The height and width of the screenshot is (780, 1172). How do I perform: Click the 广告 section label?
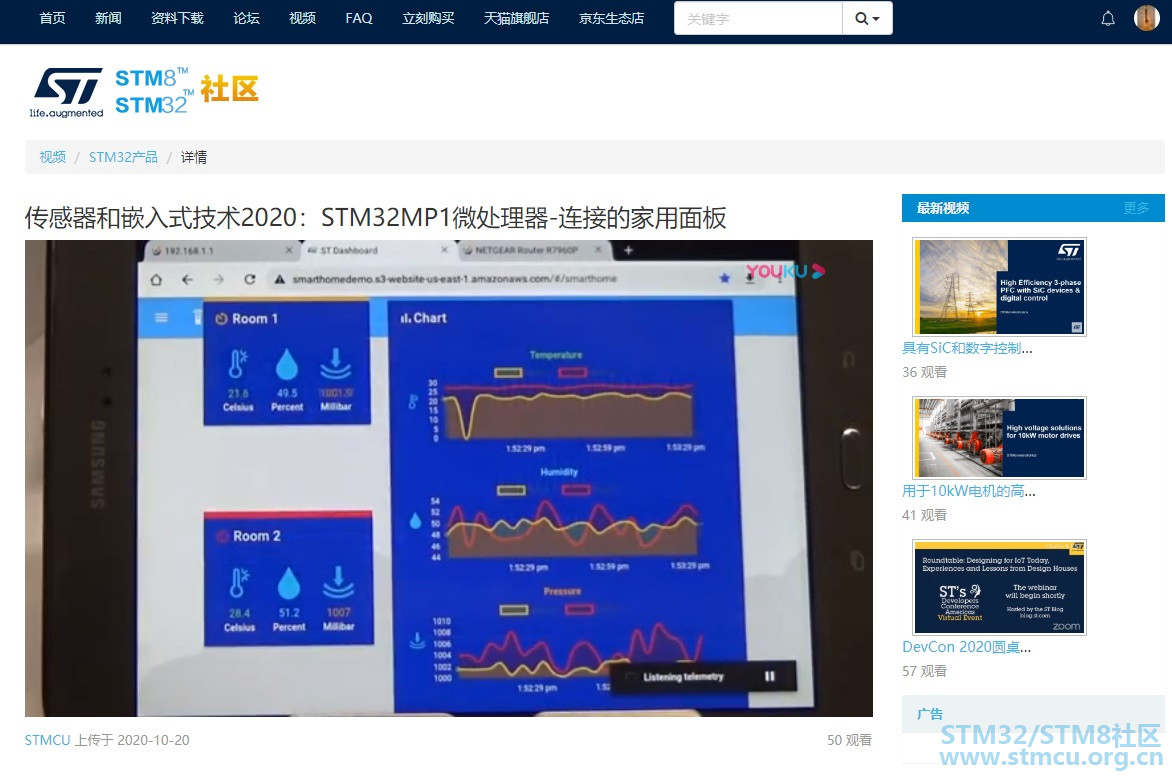930,714
